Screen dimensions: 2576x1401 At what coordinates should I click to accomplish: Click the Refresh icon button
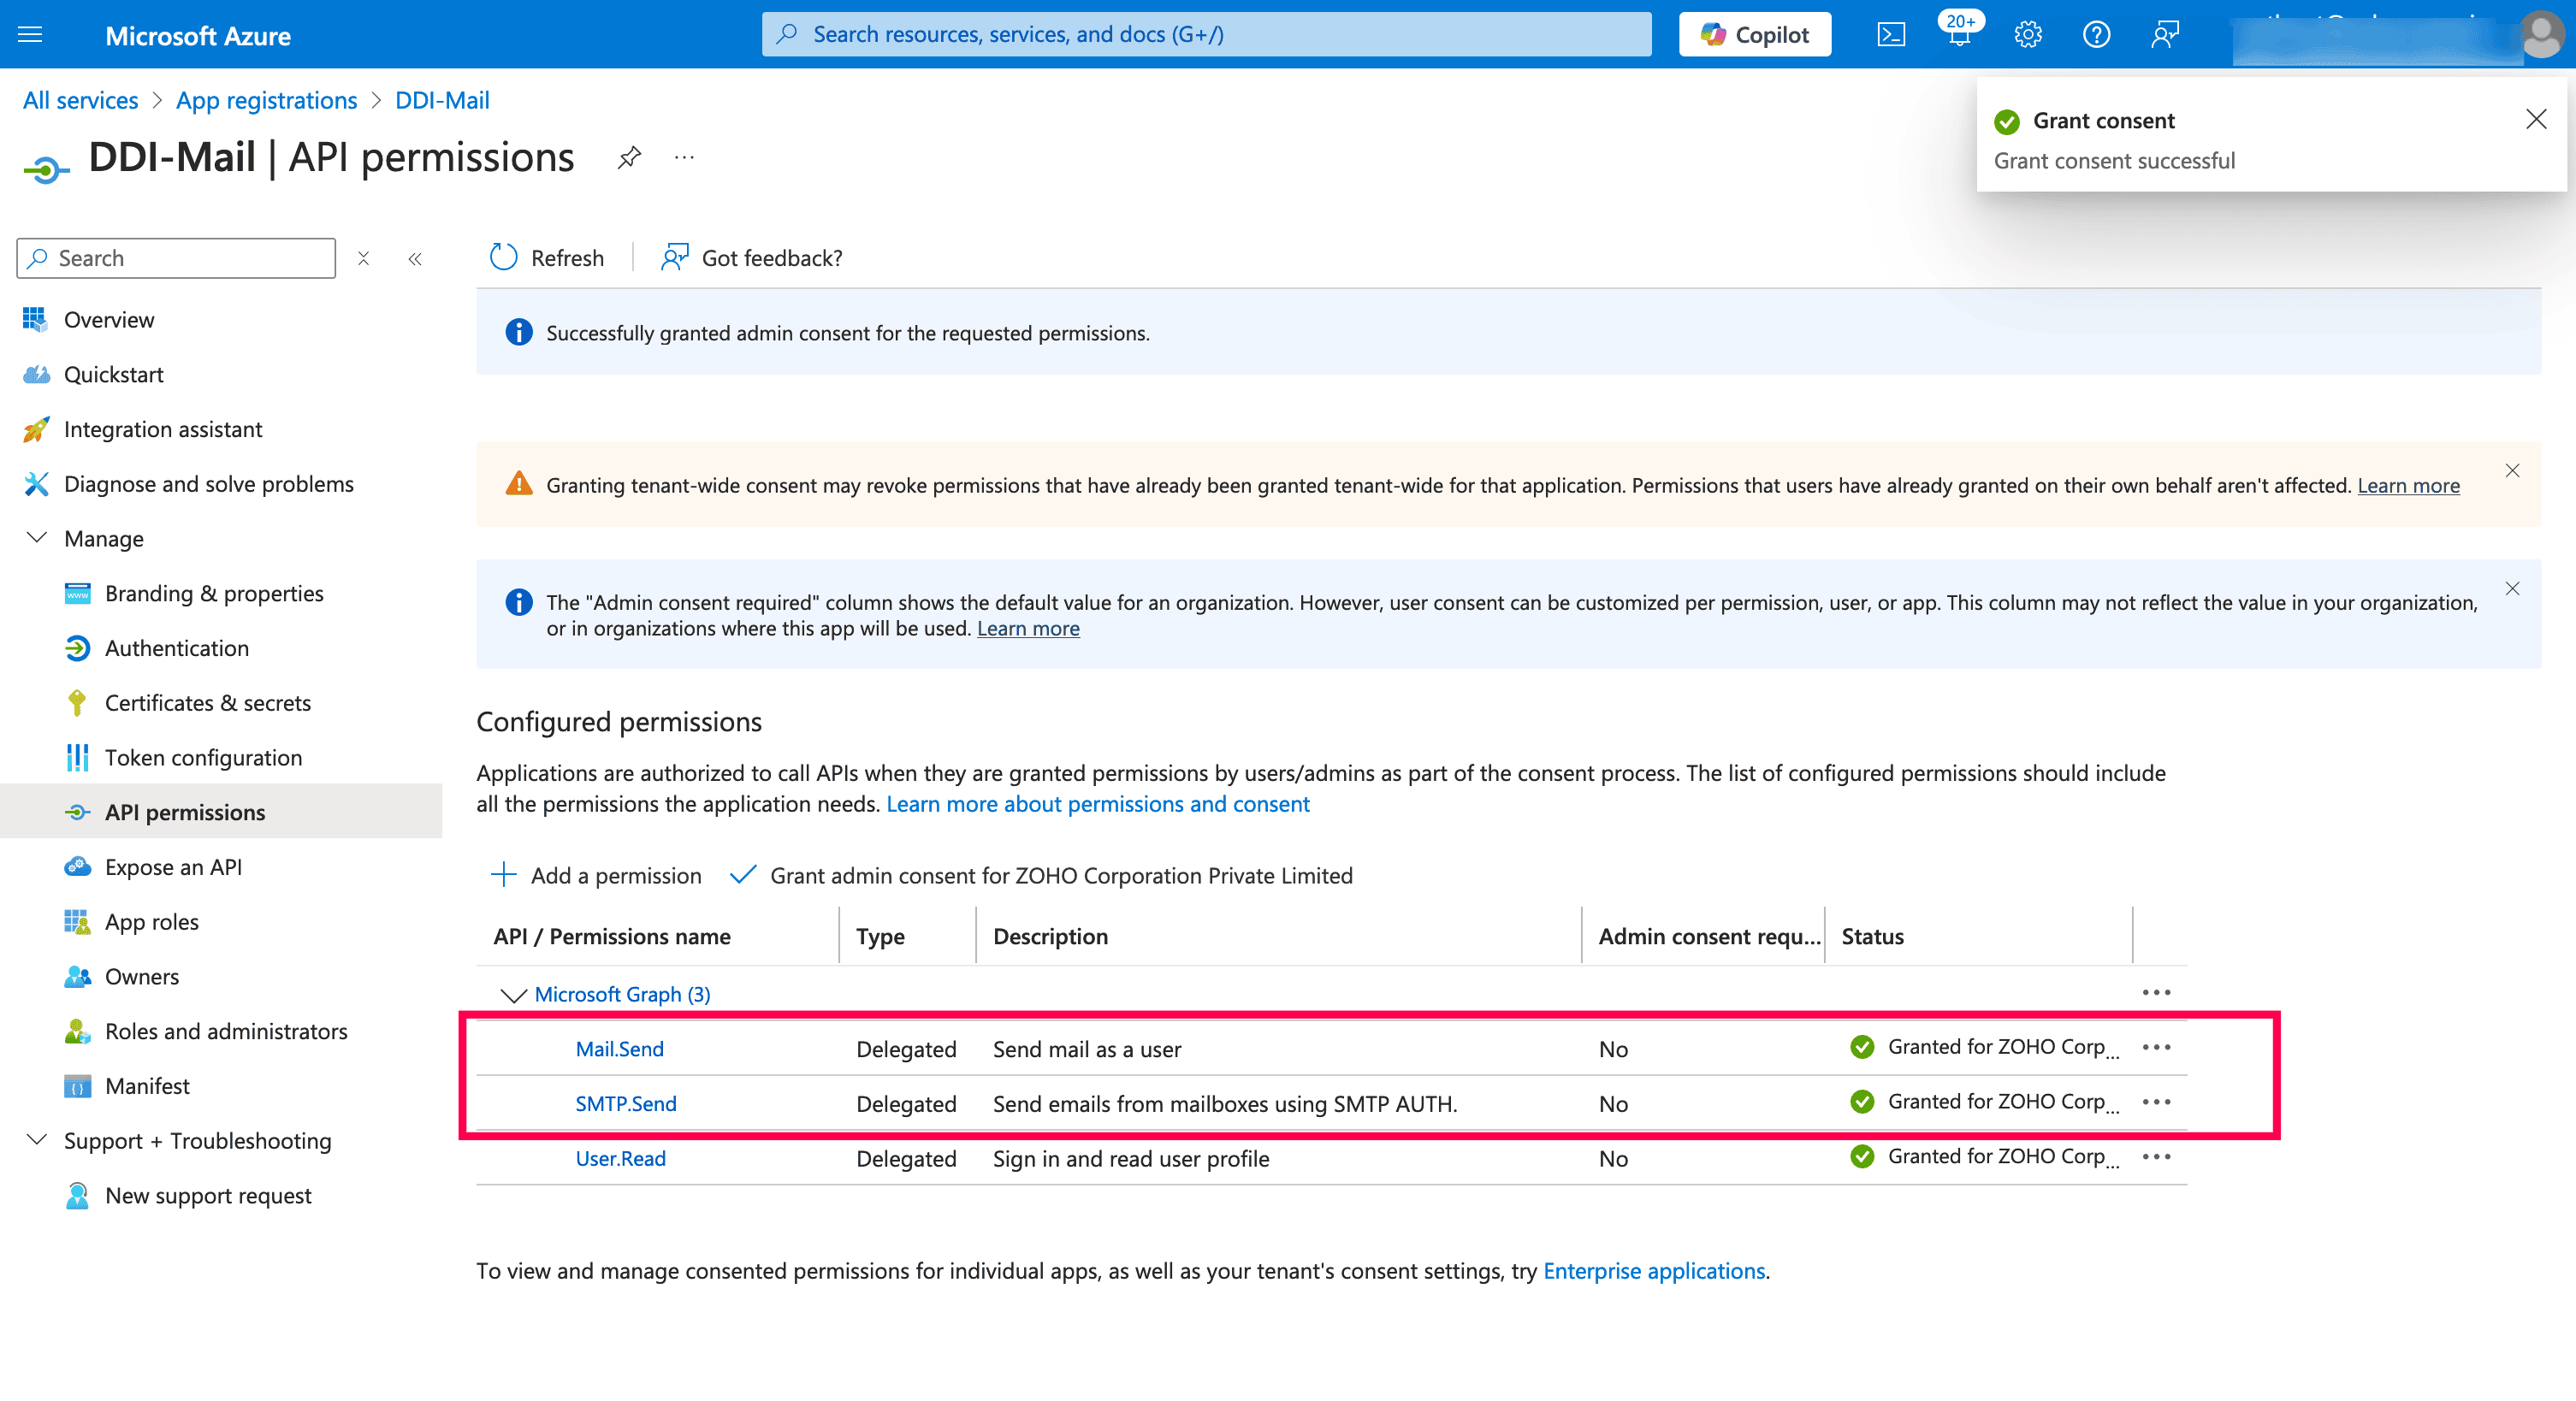[x=504, y=258]
